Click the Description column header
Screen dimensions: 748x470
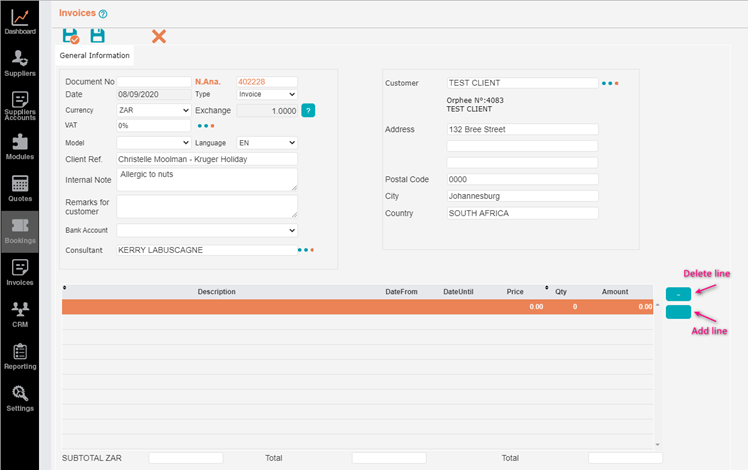point(217,292)
